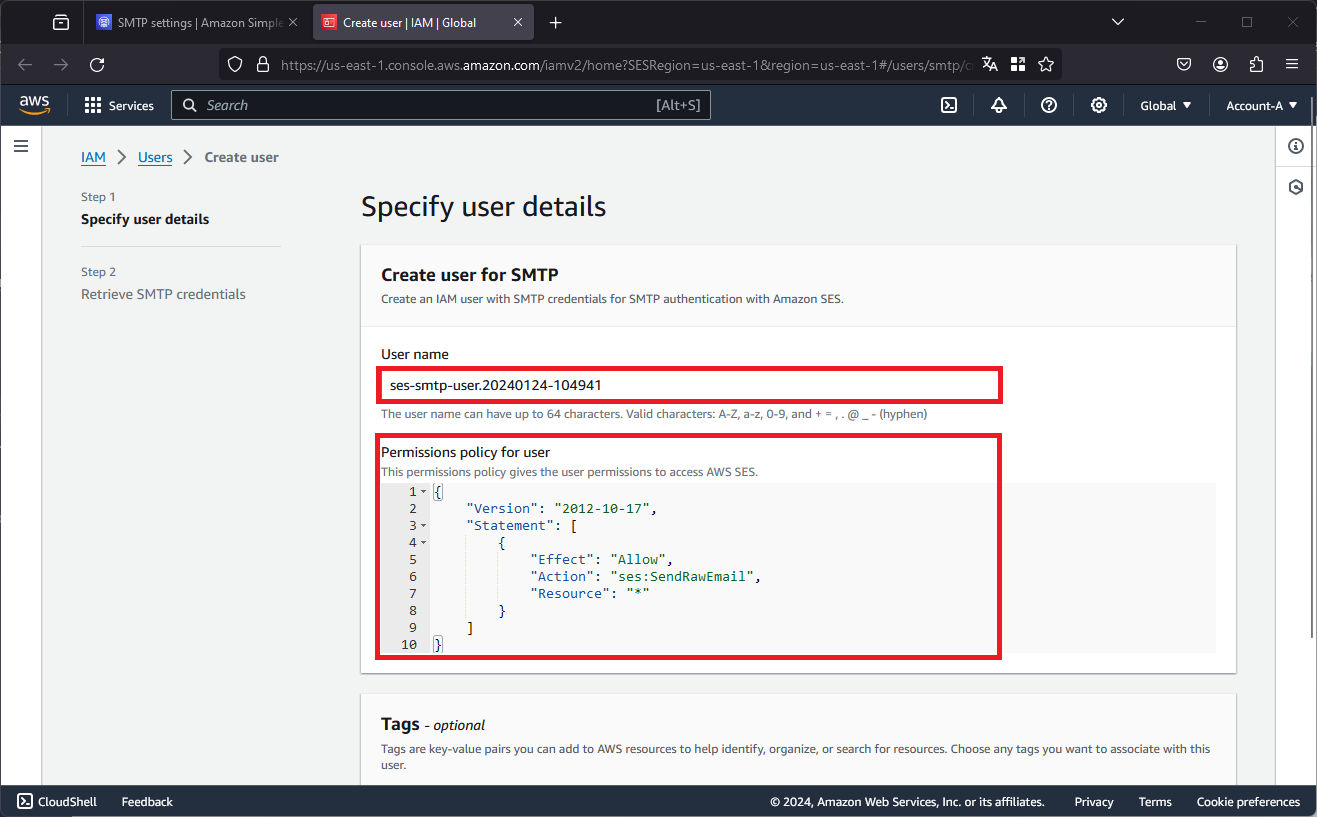Go to the Users breadcrumb link
The image size is (1317, 817).
[155, 157]
